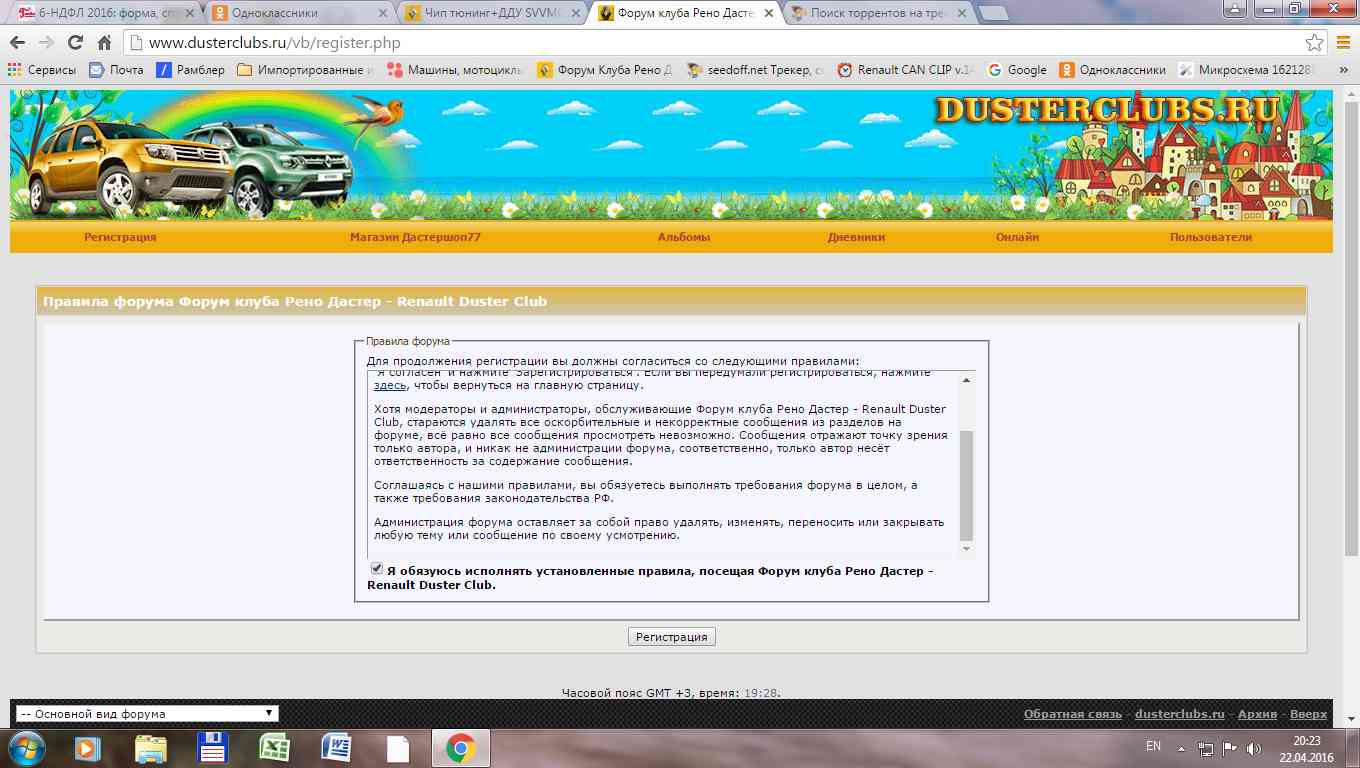
Task: Click the Home icon in the browser toolbar
Action: click(x=104, y=43)
